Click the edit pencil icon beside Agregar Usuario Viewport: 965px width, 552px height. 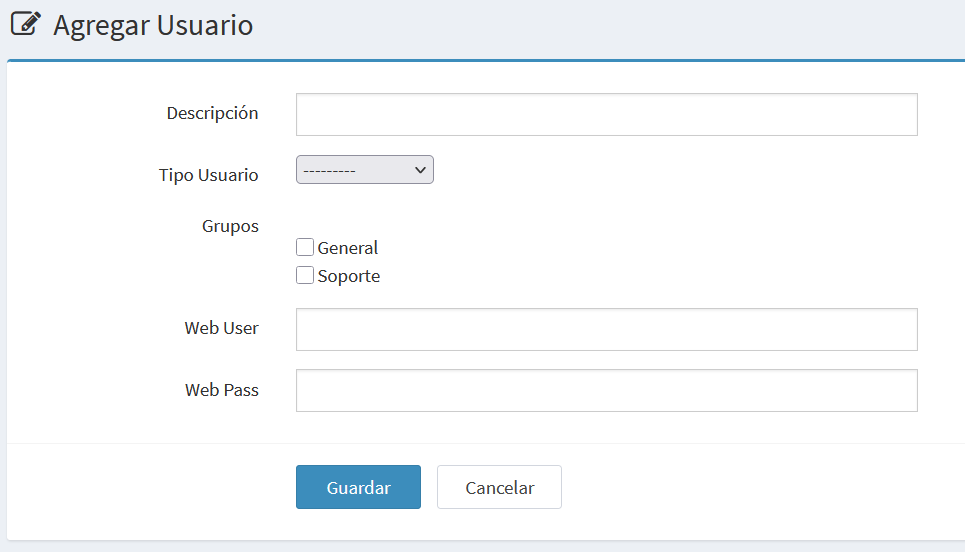tap(26, 24)
